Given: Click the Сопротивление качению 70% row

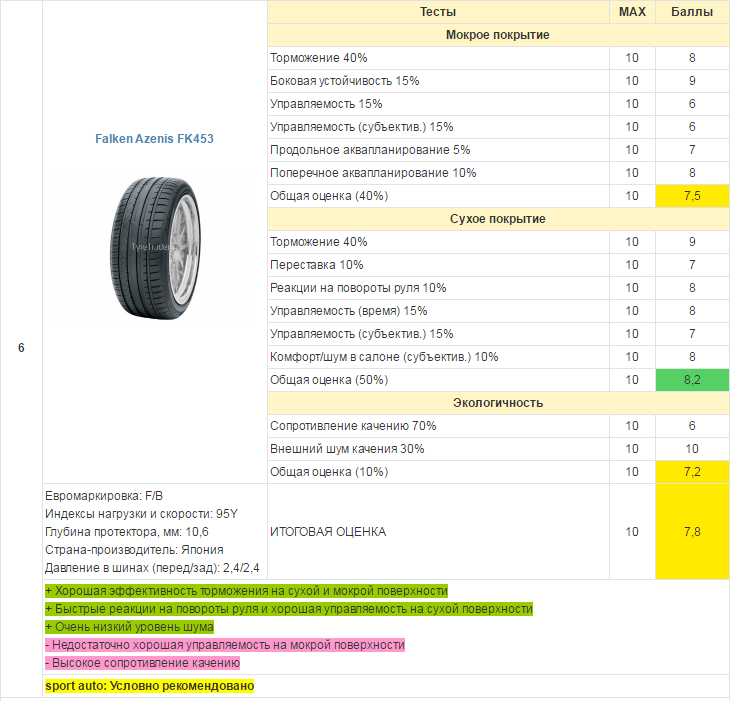Looking at the screenshot, I should (353, 426).
